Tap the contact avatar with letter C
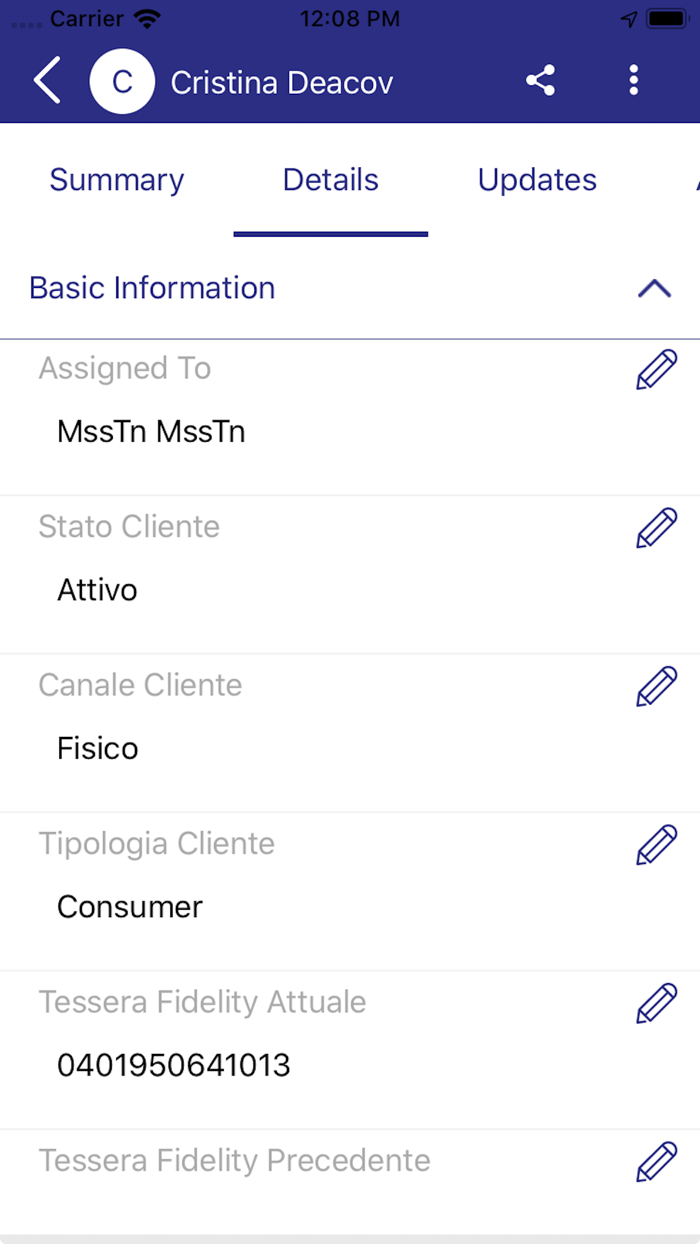Viewport: 700px width, 1244px height. click(x=122, y=82)
